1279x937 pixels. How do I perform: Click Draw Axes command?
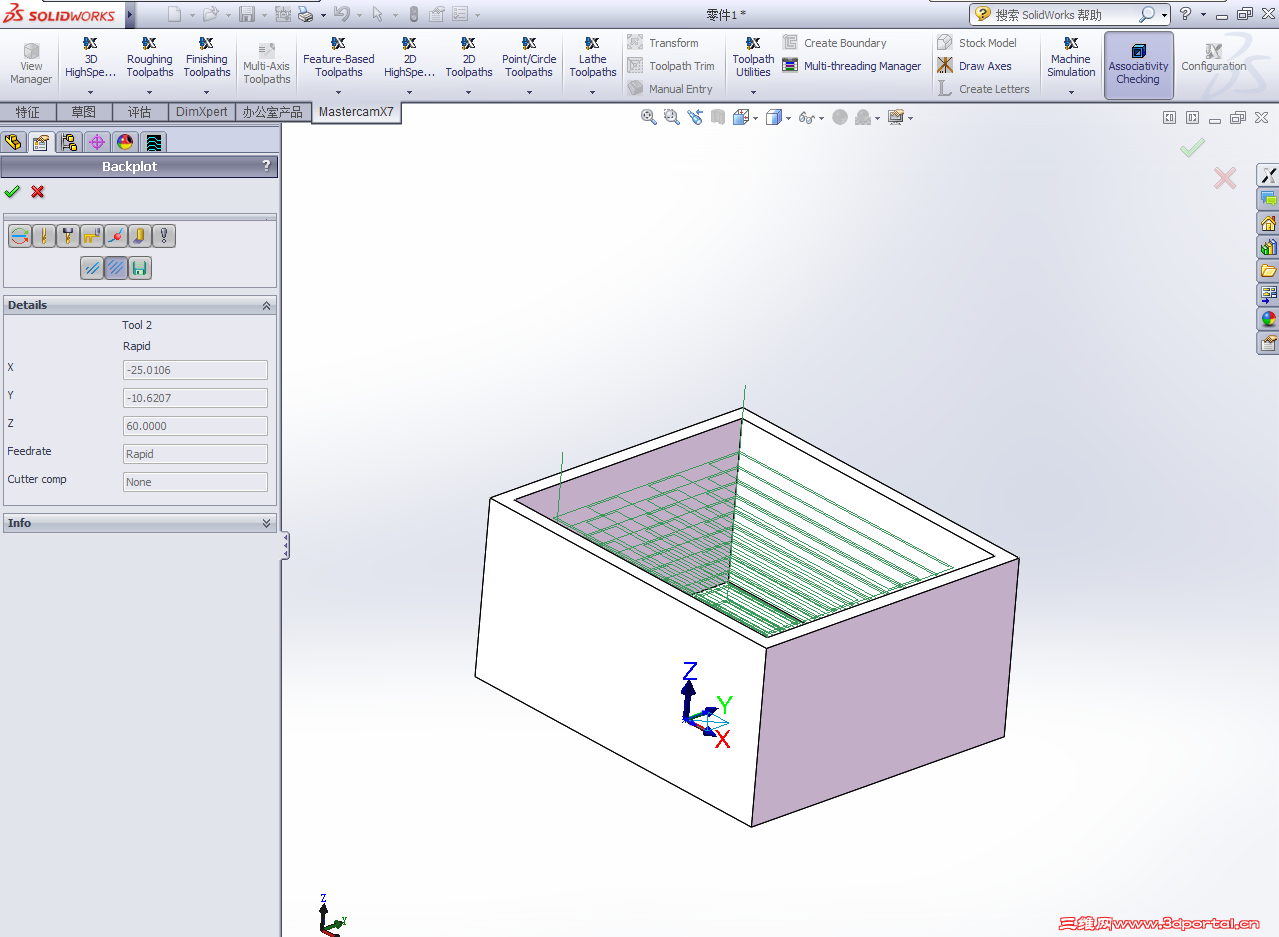pos(974,66)
